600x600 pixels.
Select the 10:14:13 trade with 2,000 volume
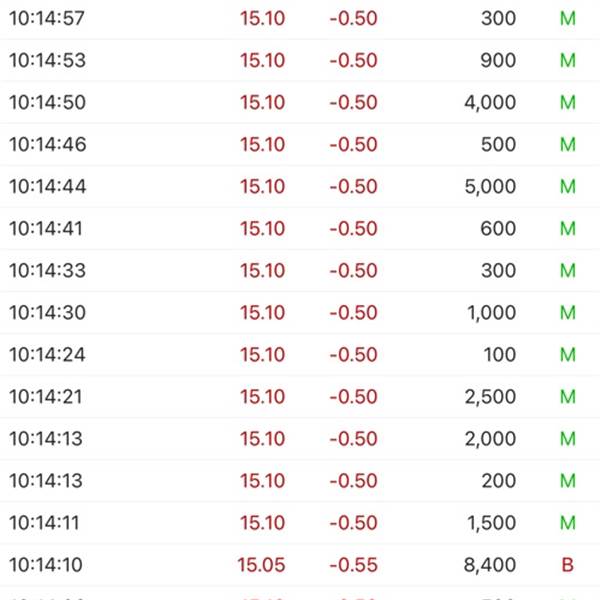point(300,439)
